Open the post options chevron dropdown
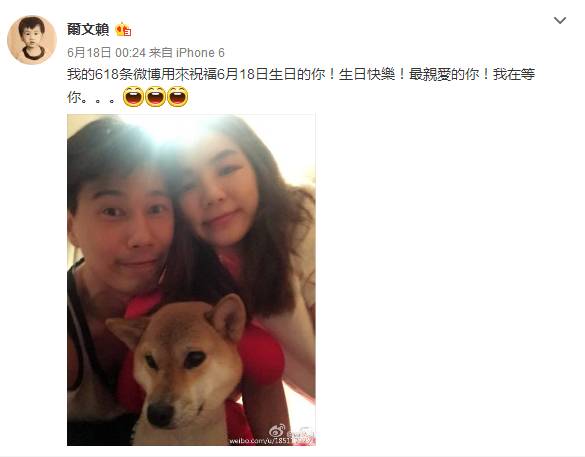Image resolution: width=585 pixels, height=457 pixels. (560, 20)
